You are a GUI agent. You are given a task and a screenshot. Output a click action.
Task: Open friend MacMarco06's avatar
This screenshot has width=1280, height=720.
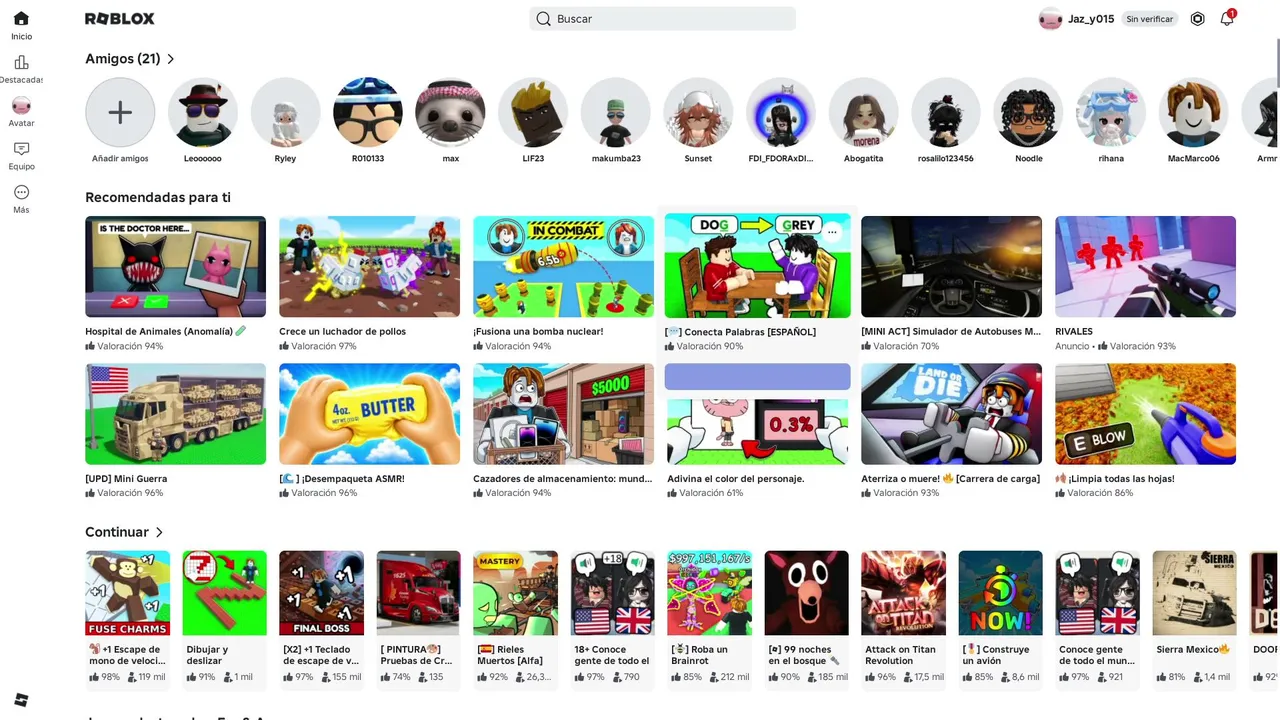point(1194,112)
